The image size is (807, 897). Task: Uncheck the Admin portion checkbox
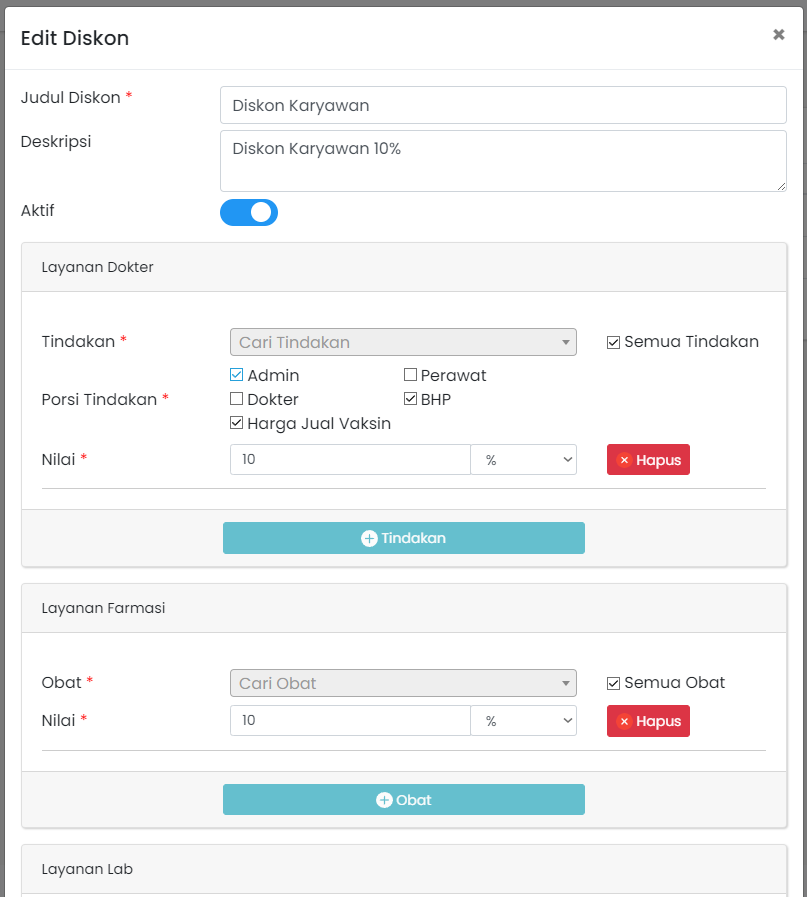pos(237,376)
